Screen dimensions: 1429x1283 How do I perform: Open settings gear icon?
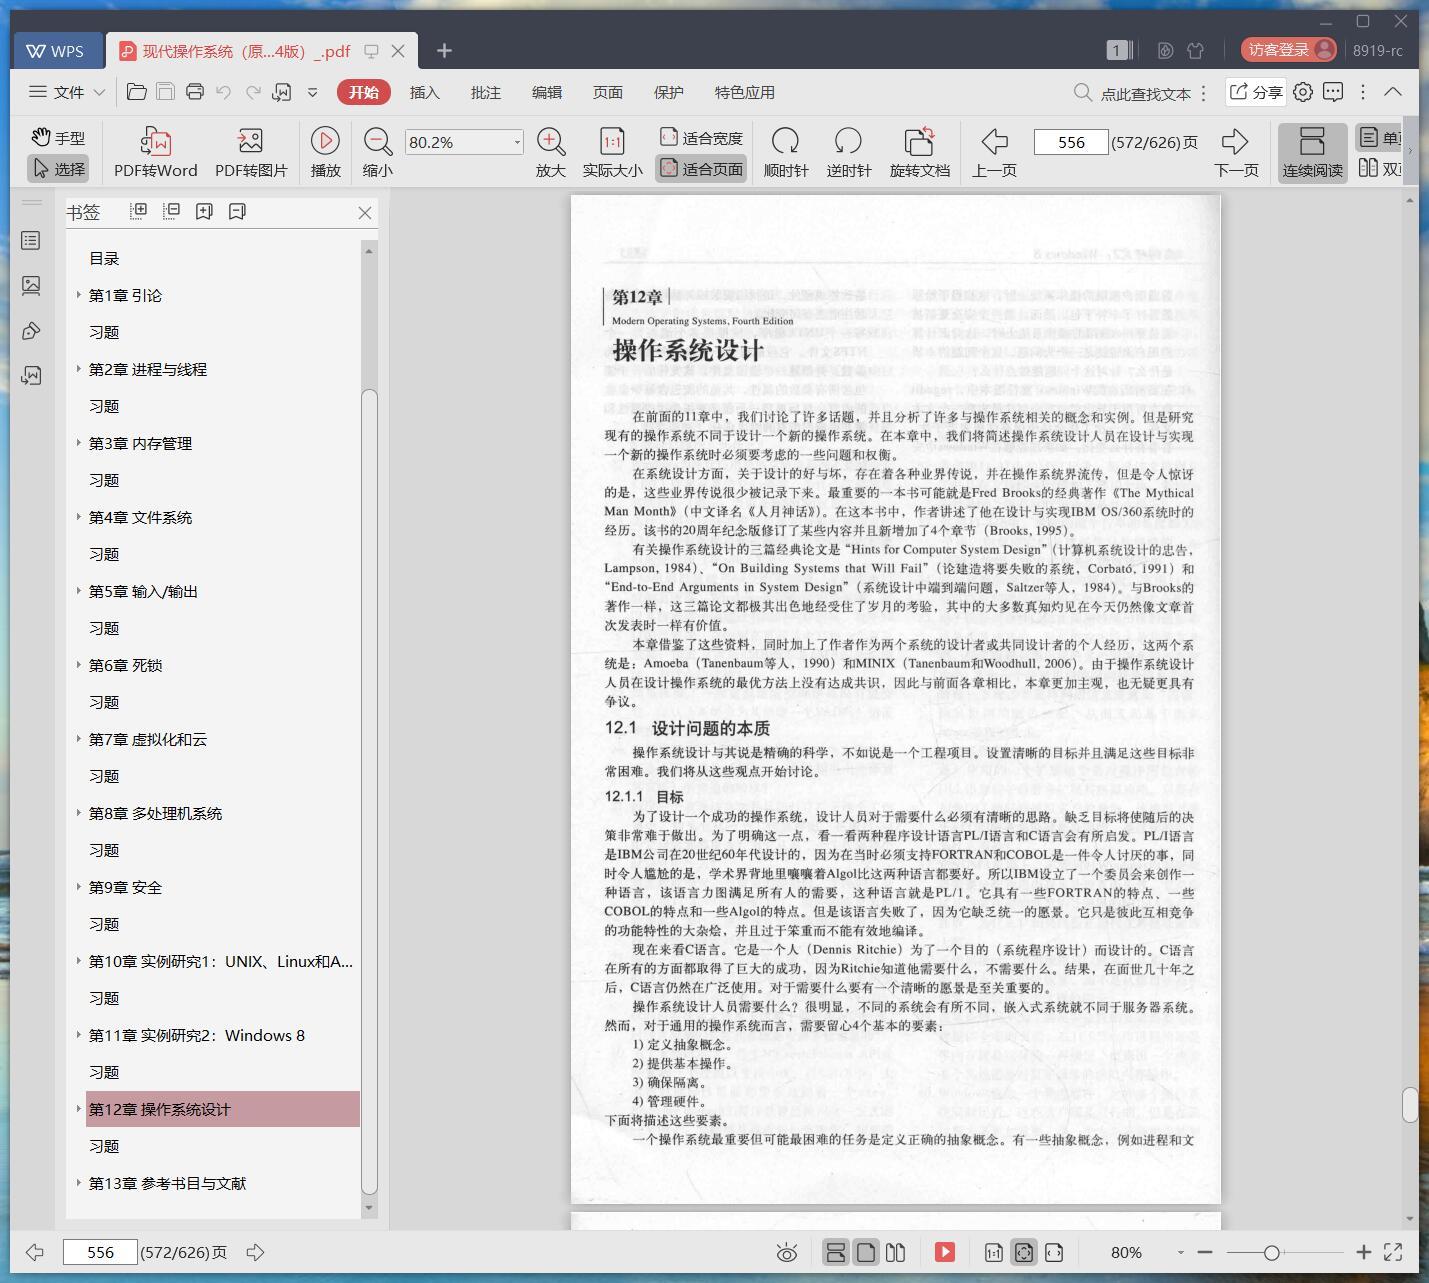point(1302,92)
